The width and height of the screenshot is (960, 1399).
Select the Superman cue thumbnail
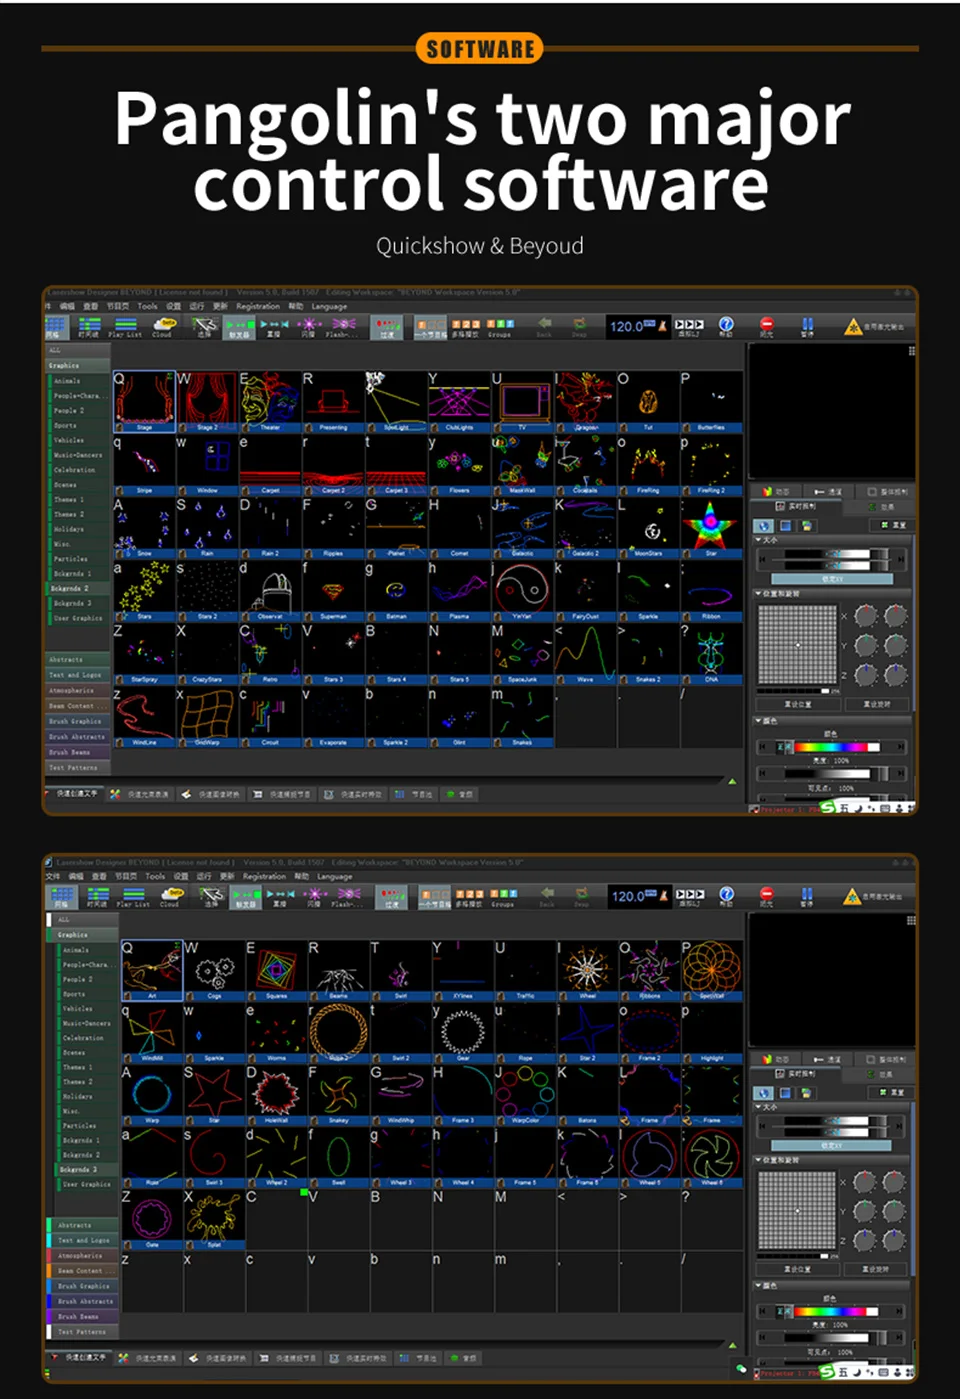333,590
